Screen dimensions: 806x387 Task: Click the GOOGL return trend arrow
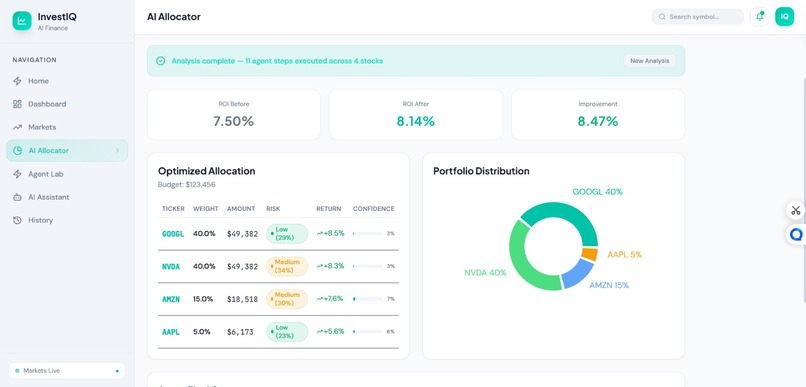tap(319, 233)
